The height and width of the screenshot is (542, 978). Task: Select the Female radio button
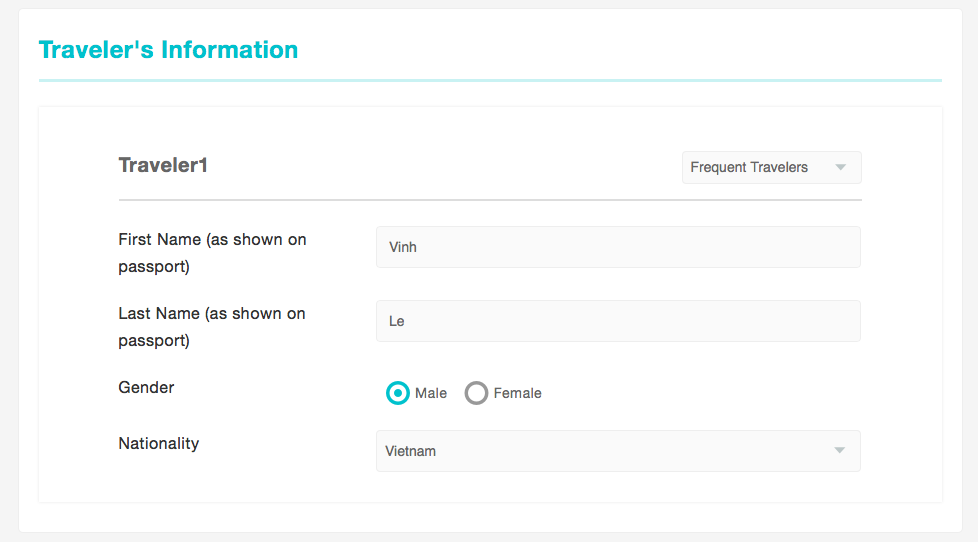[477, 393]
